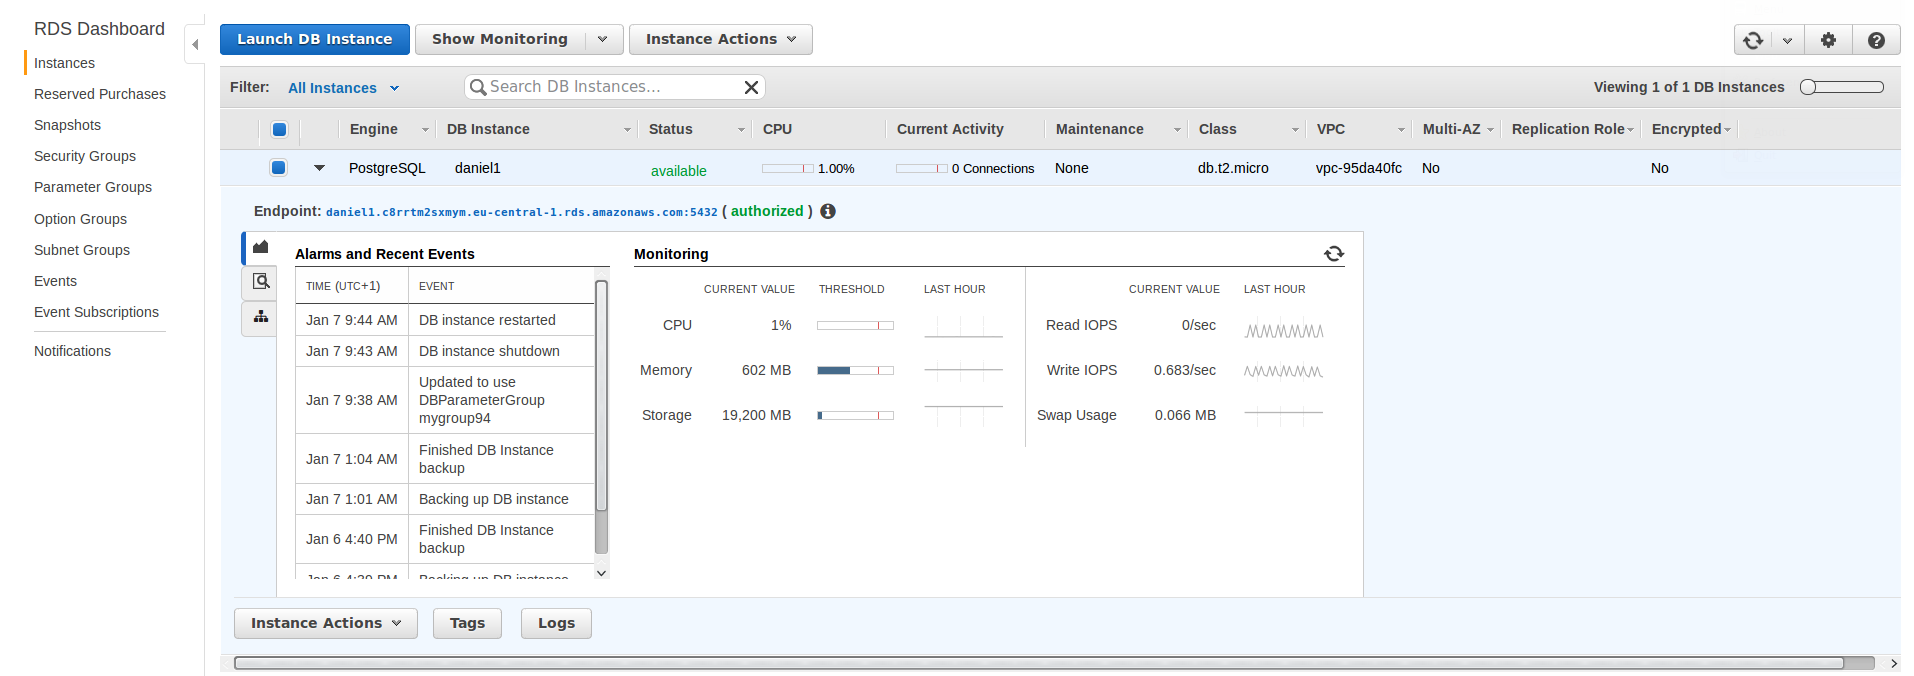
Task: Open the Multi-AZ column dropdown
Action: point(1490,130)
